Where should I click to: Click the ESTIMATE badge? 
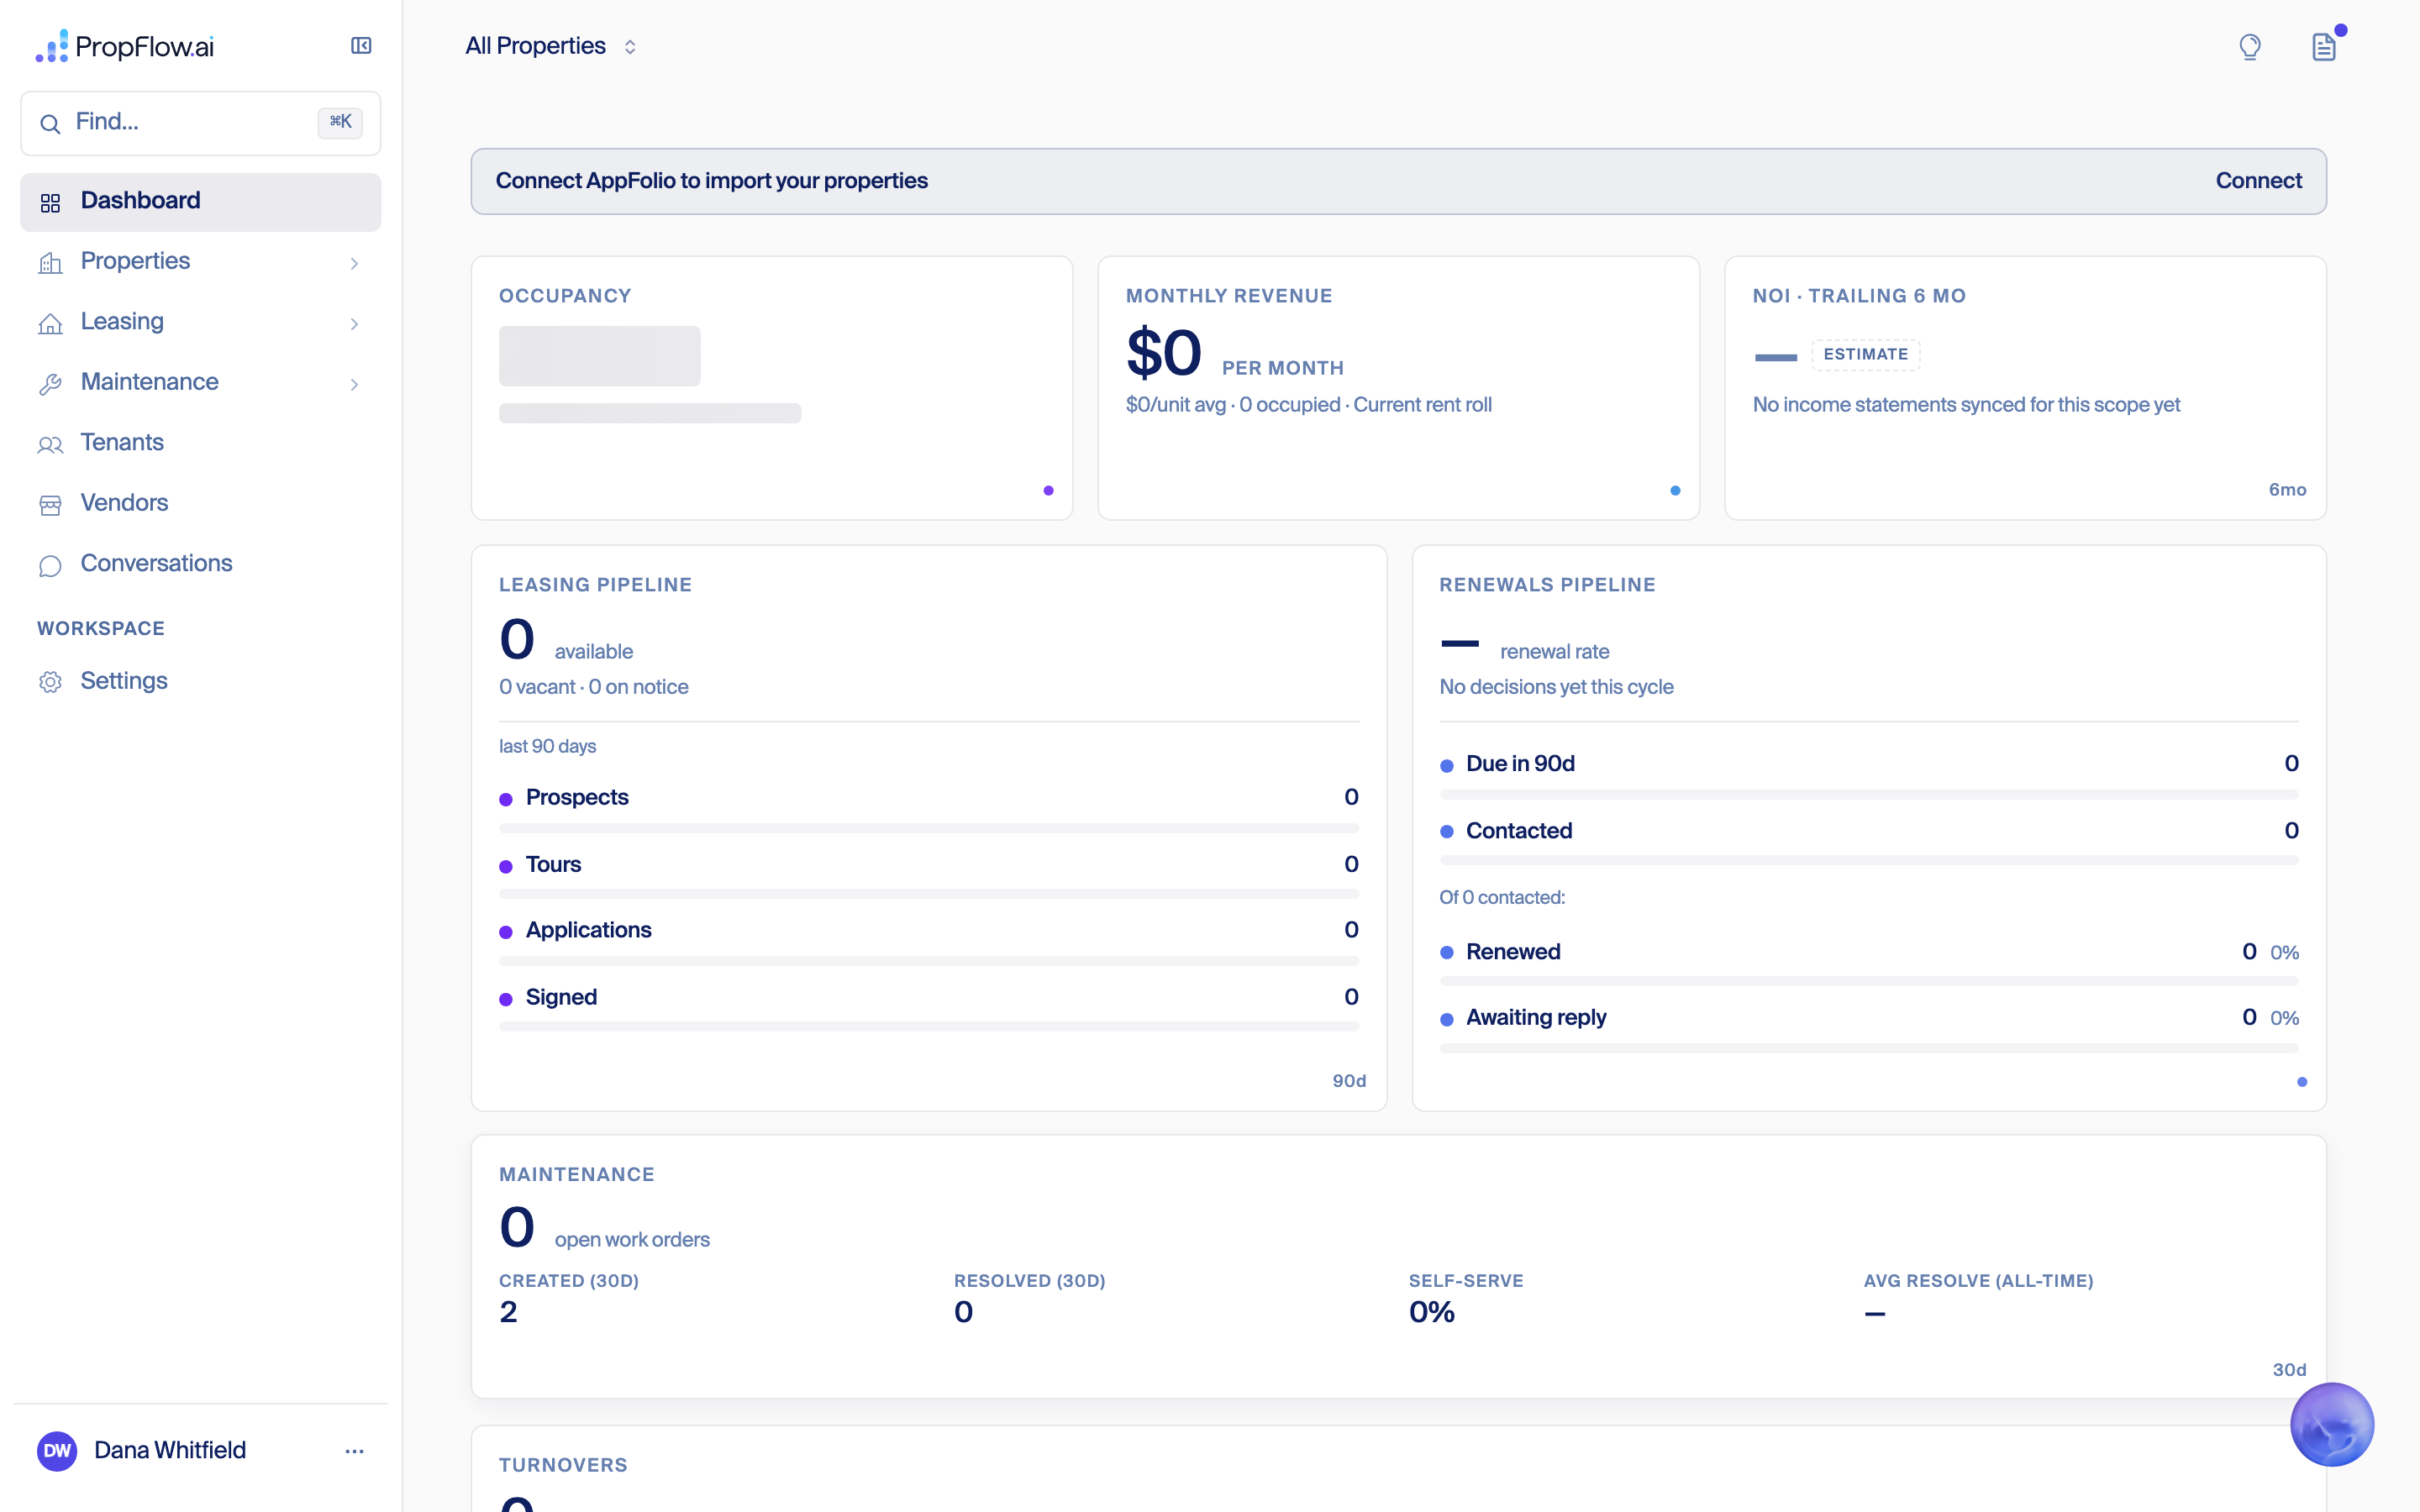click(1866, 354)
